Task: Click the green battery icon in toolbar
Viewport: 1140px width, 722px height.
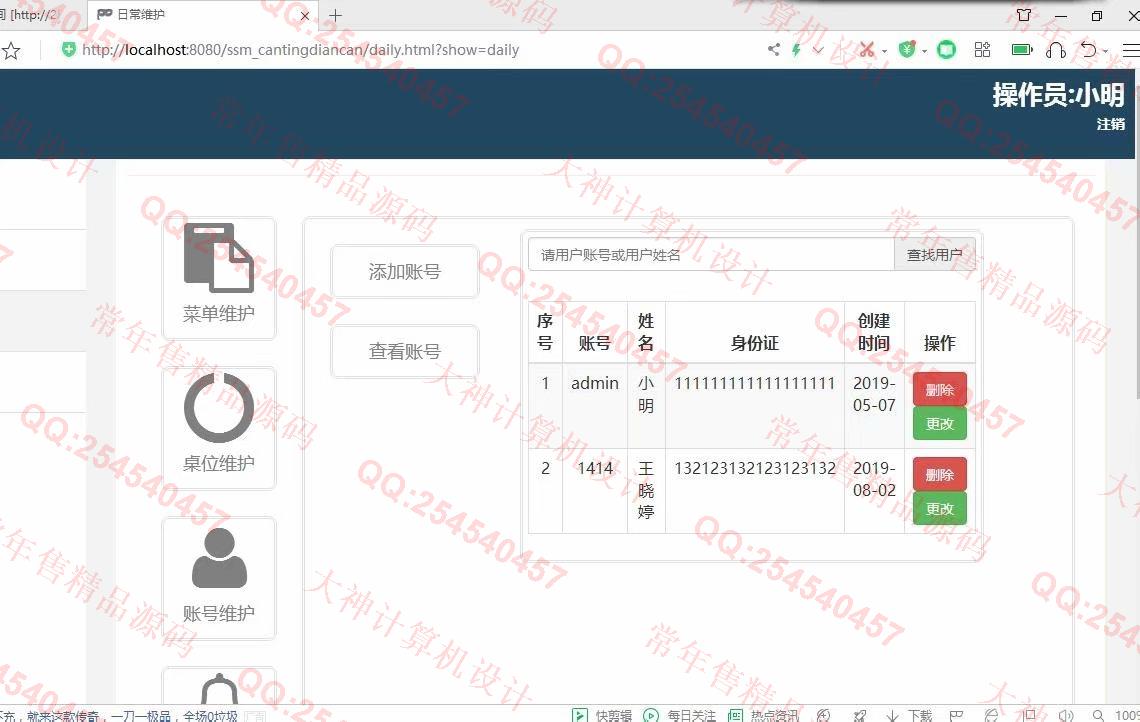Action: point(1021,49)
